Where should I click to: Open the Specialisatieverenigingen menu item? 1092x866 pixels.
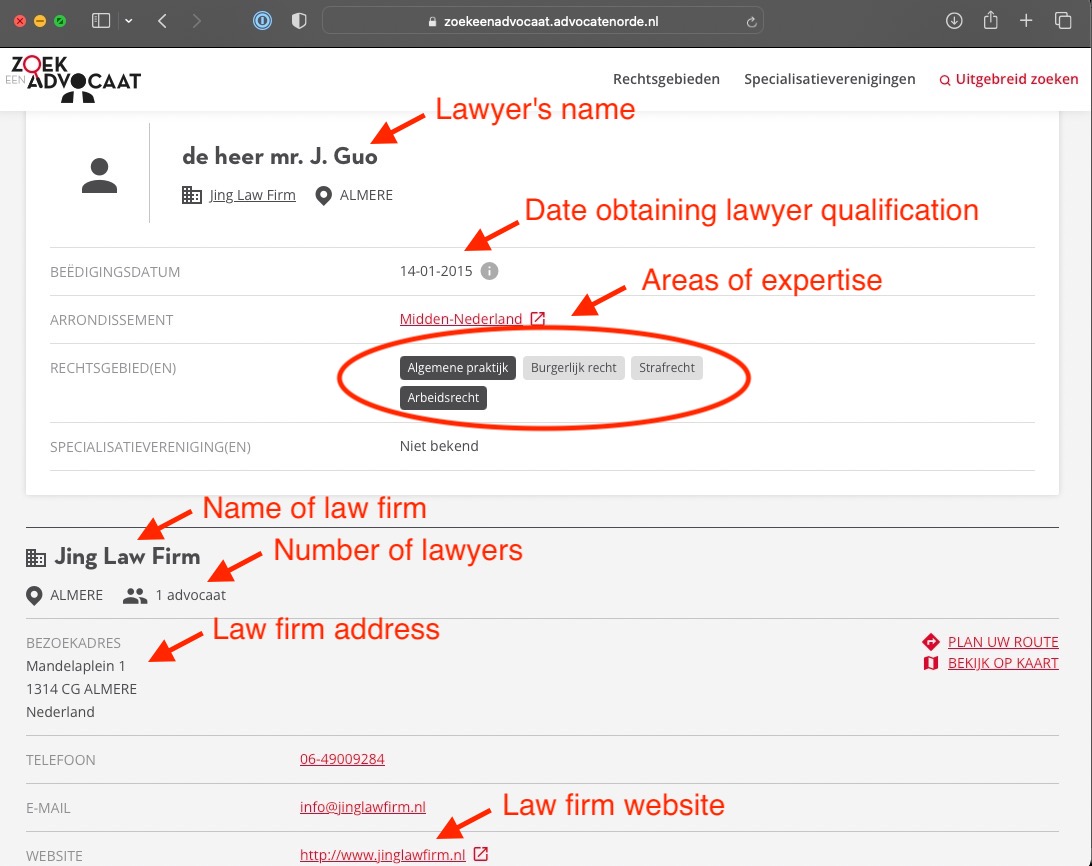point(829,79)
